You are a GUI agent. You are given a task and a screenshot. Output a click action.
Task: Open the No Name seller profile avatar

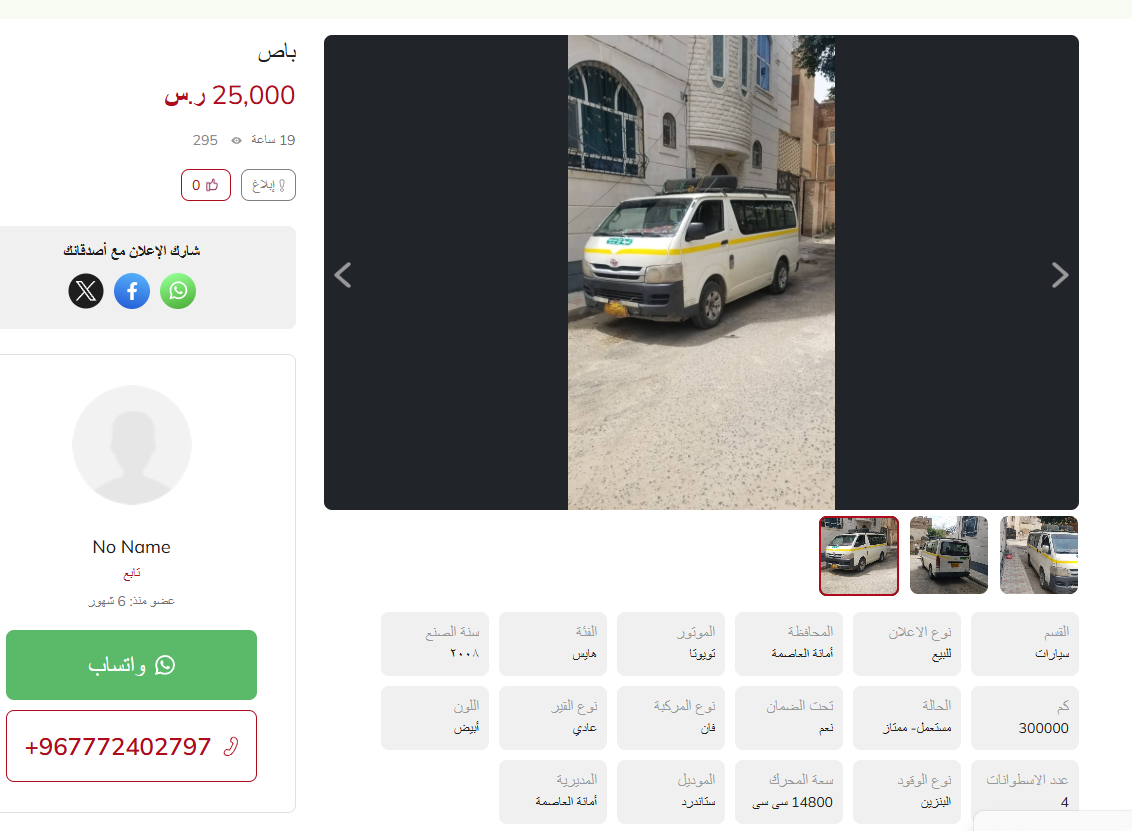tap(132, 445)
